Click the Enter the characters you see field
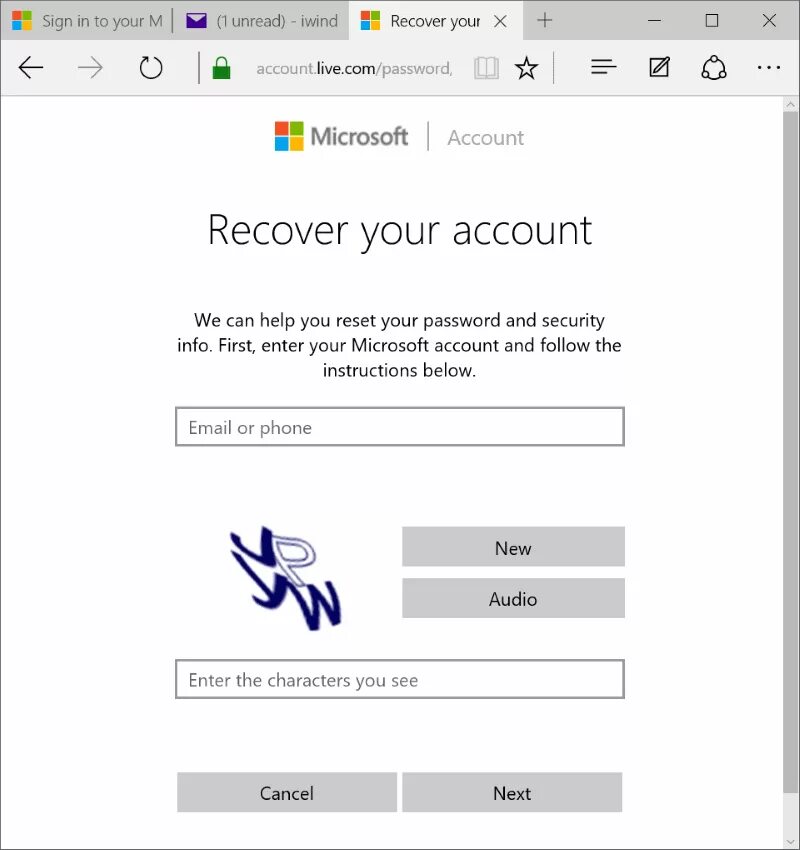The image size is (800, 850). [400, 679]
